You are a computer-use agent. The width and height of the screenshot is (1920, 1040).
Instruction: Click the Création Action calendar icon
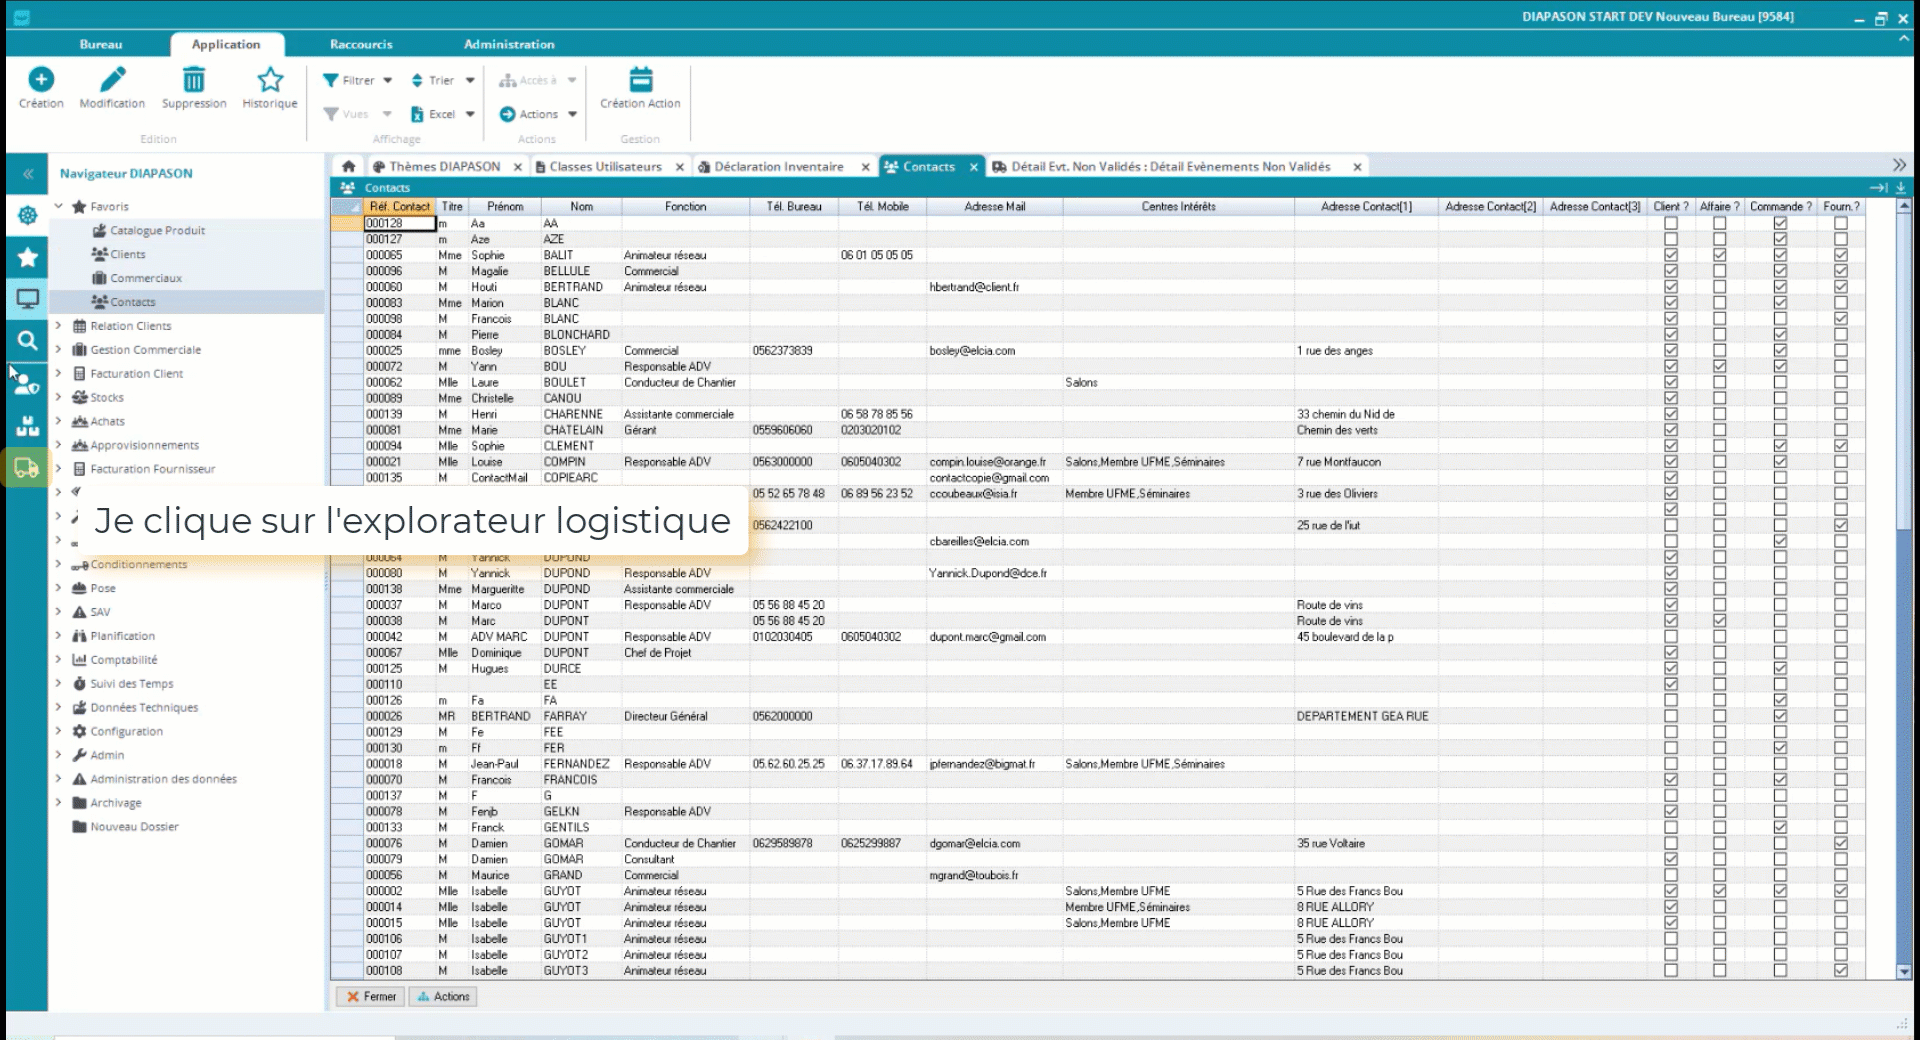tap(640, 80)
